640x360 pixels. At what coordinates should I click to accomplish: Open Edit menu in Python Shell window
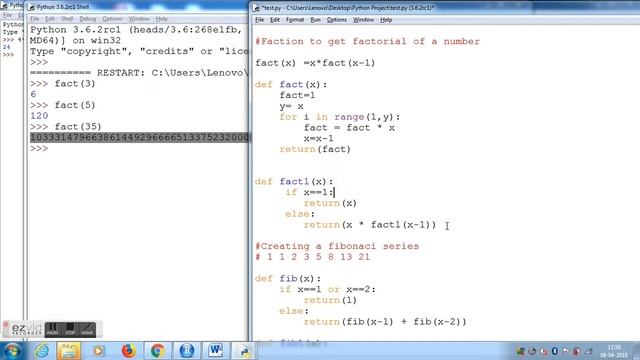(x=50, y=19)
